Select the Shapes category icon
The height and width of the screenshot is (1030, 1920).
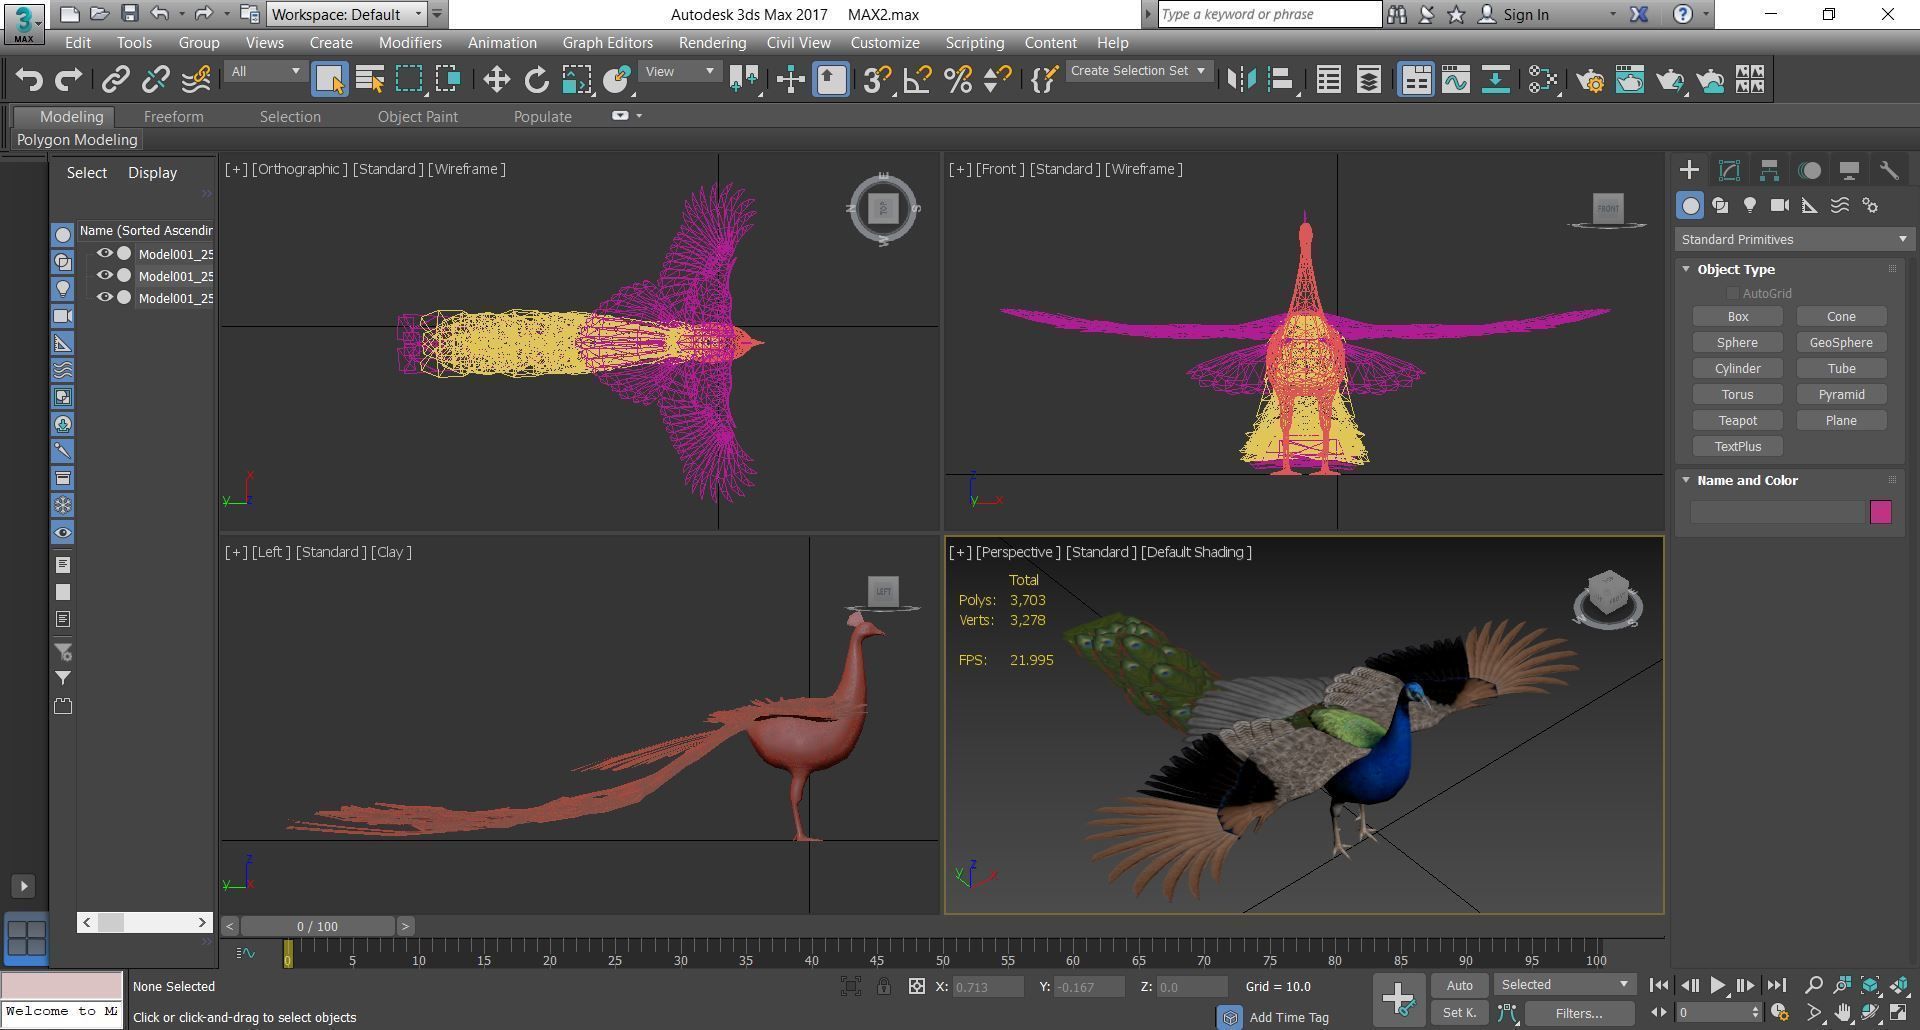1720,205
